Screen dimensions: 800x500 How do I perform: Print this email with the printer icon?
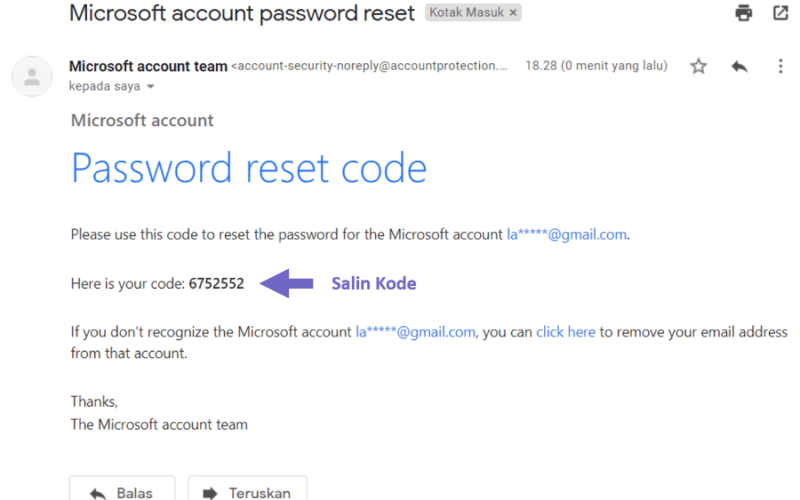pos(743,13)
